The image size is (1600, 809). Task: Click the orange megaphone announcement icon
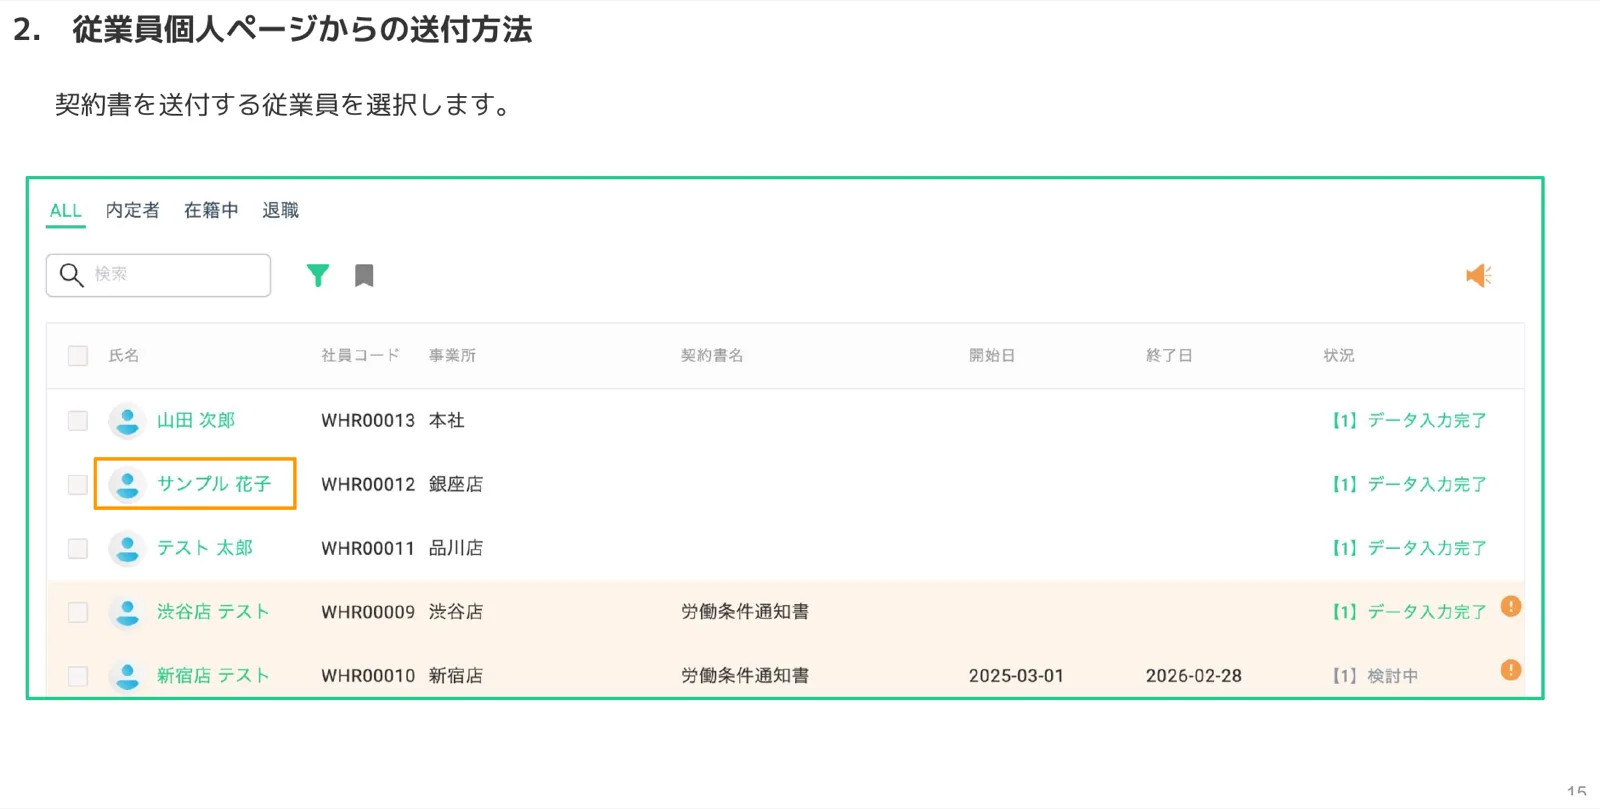coord(1478,275)
